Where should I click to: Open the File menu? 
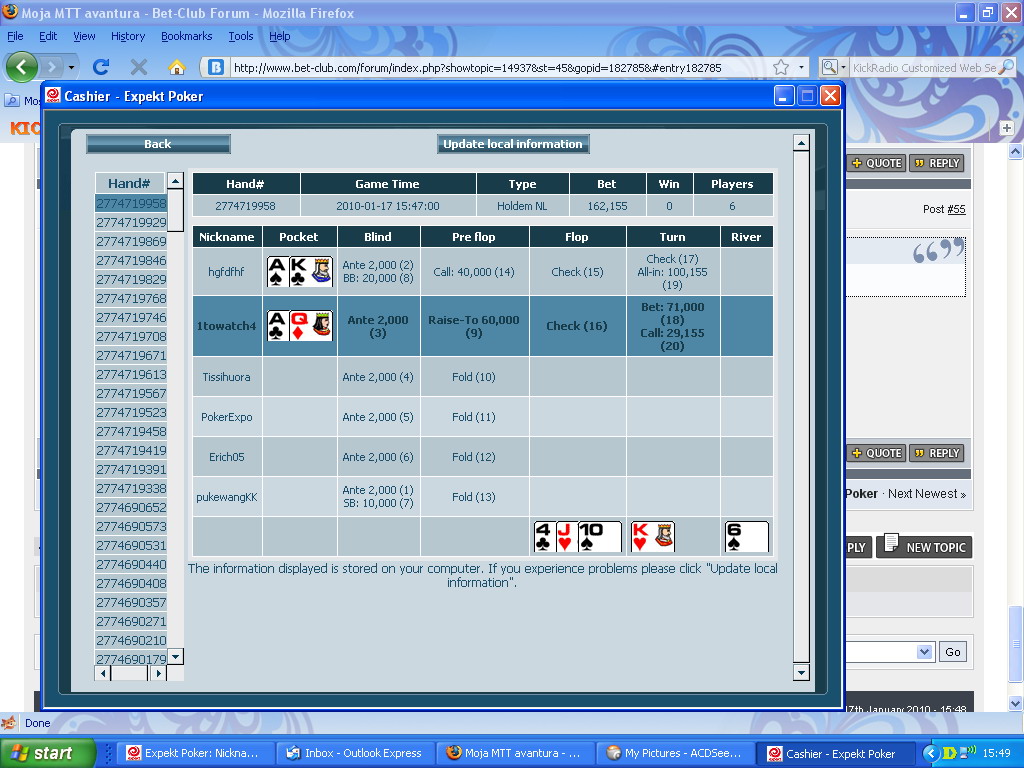(x=15, y=36)
